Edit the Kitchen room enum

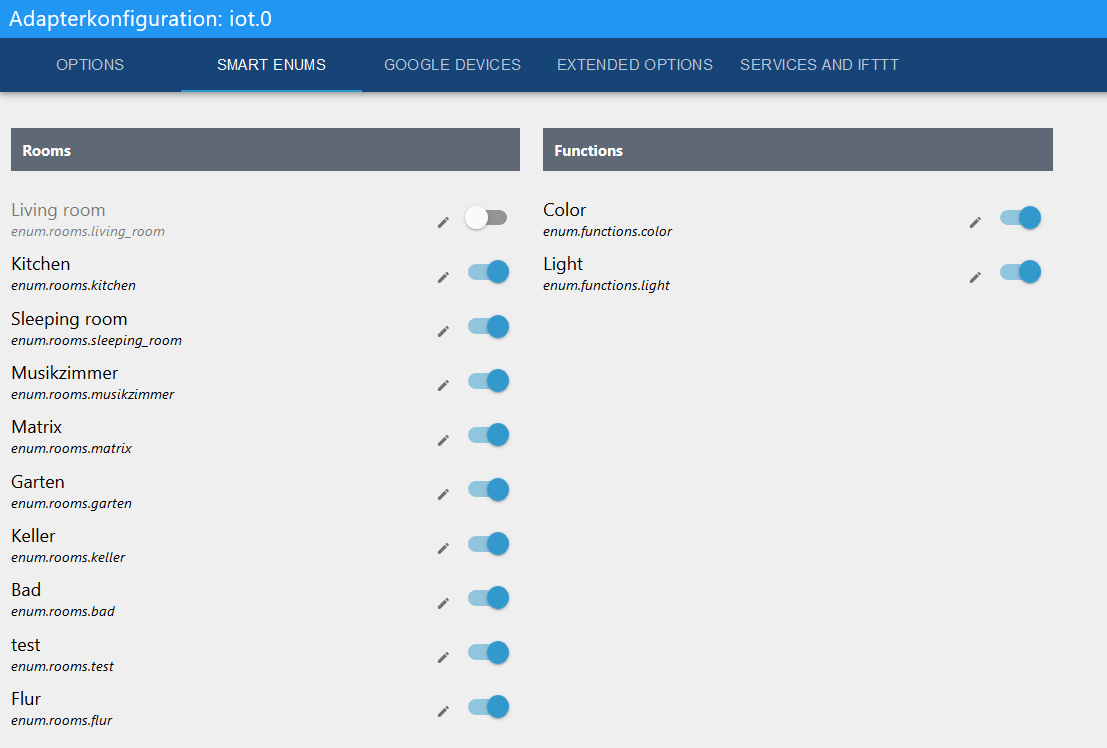pos(443,277)
